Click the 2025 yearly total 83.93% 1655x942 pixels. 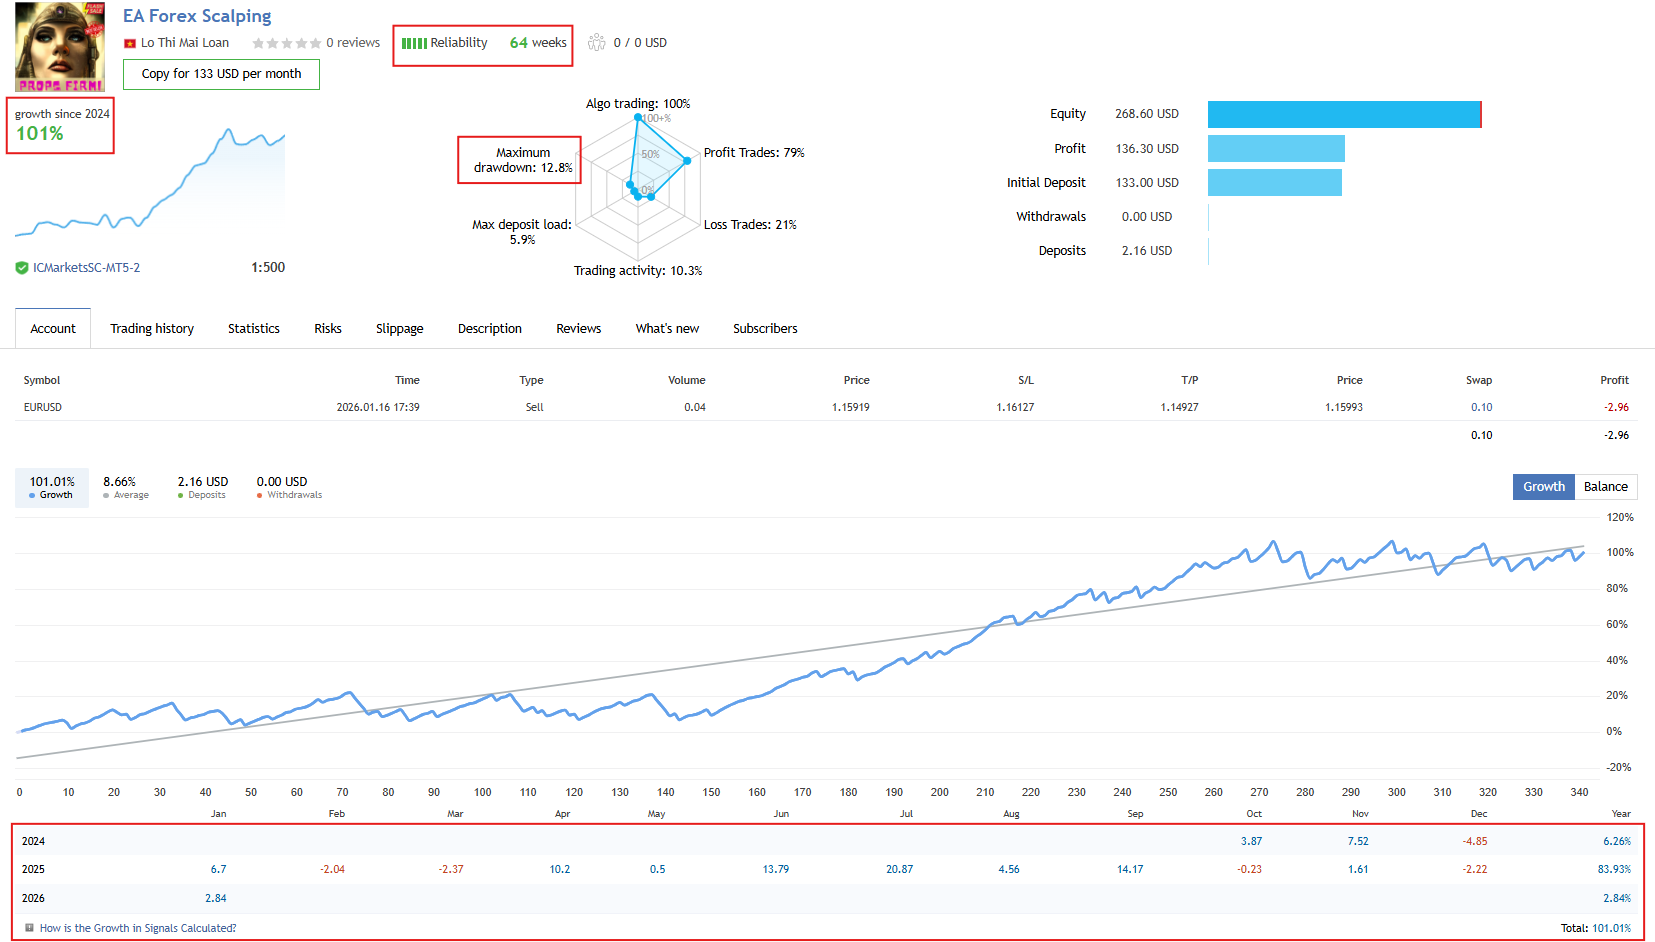click(x=1614, y=870)
